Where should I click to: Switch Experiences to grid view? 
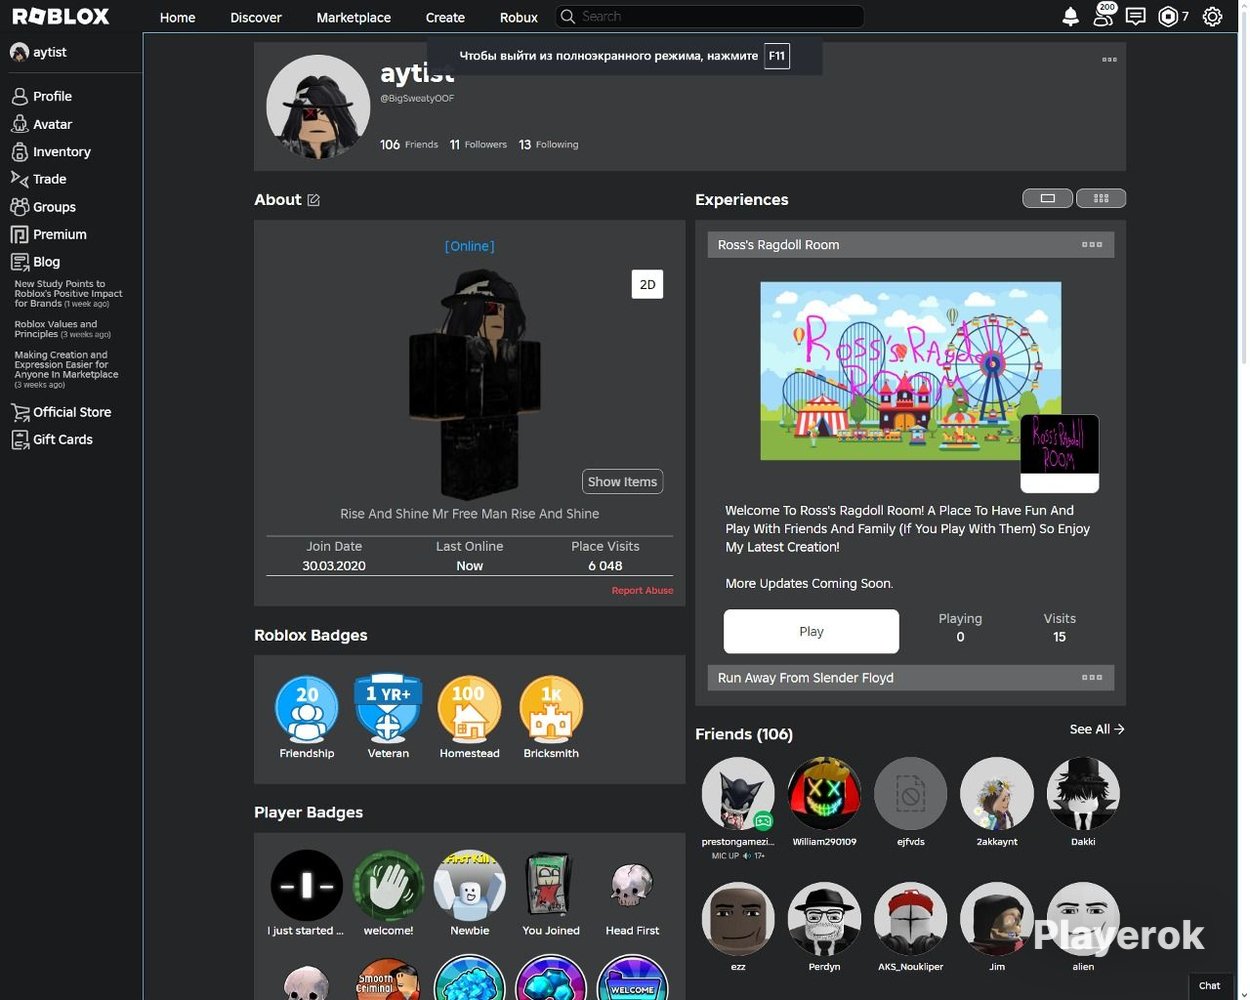(1101, 198)
